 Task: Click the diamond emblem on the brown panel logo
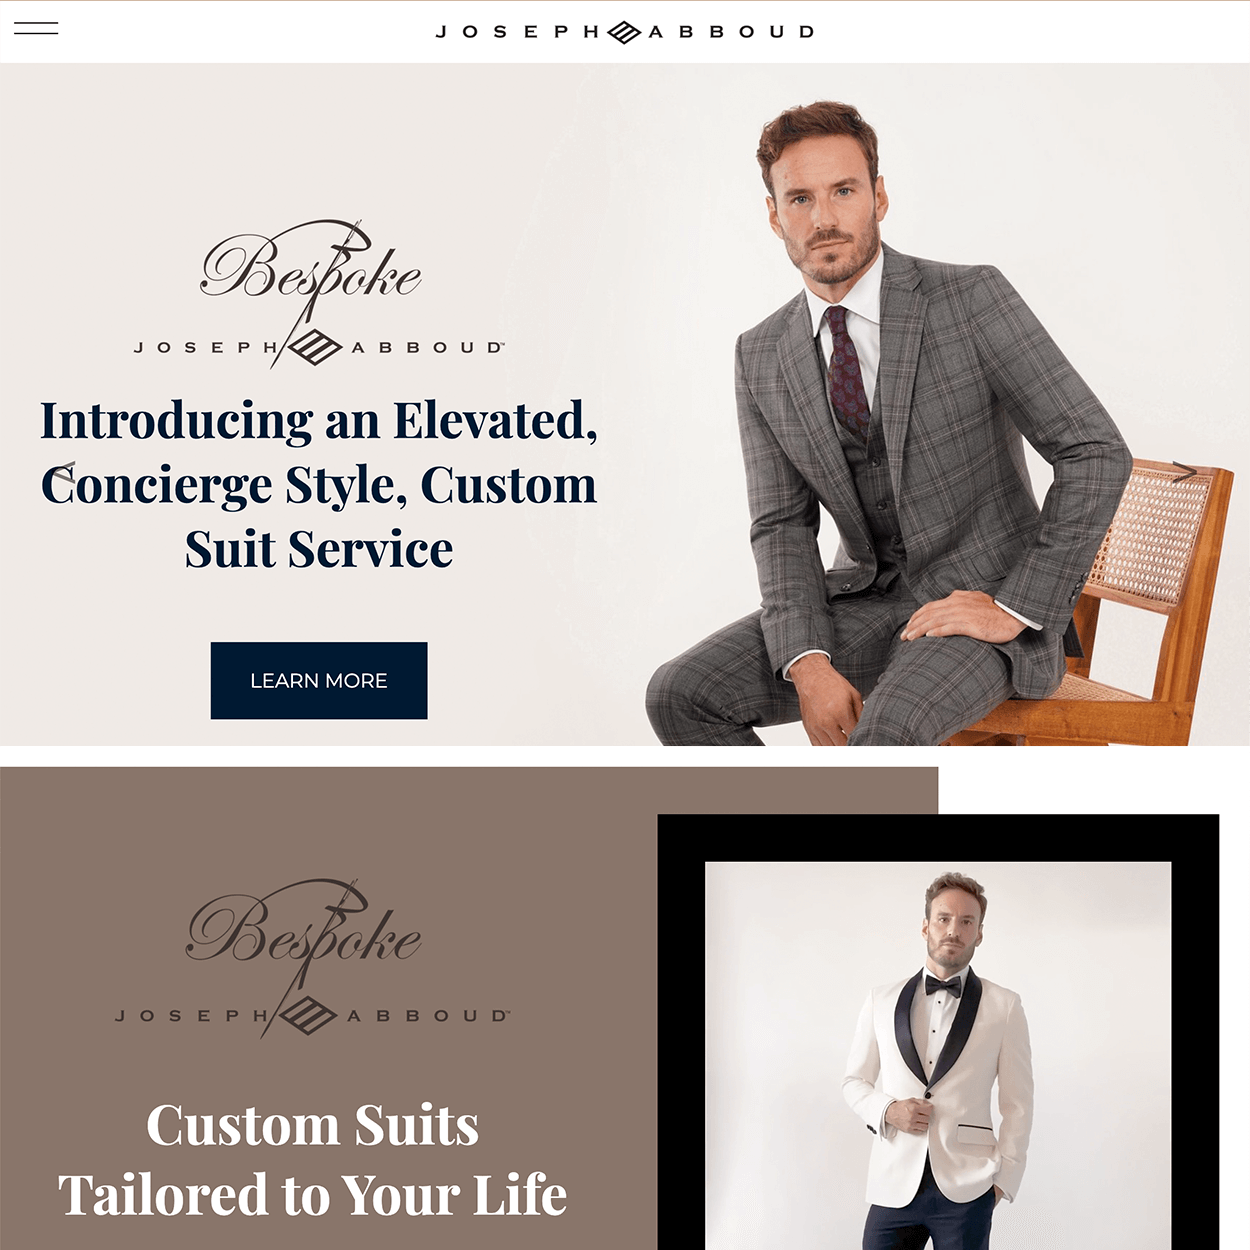coord(308,1015)
